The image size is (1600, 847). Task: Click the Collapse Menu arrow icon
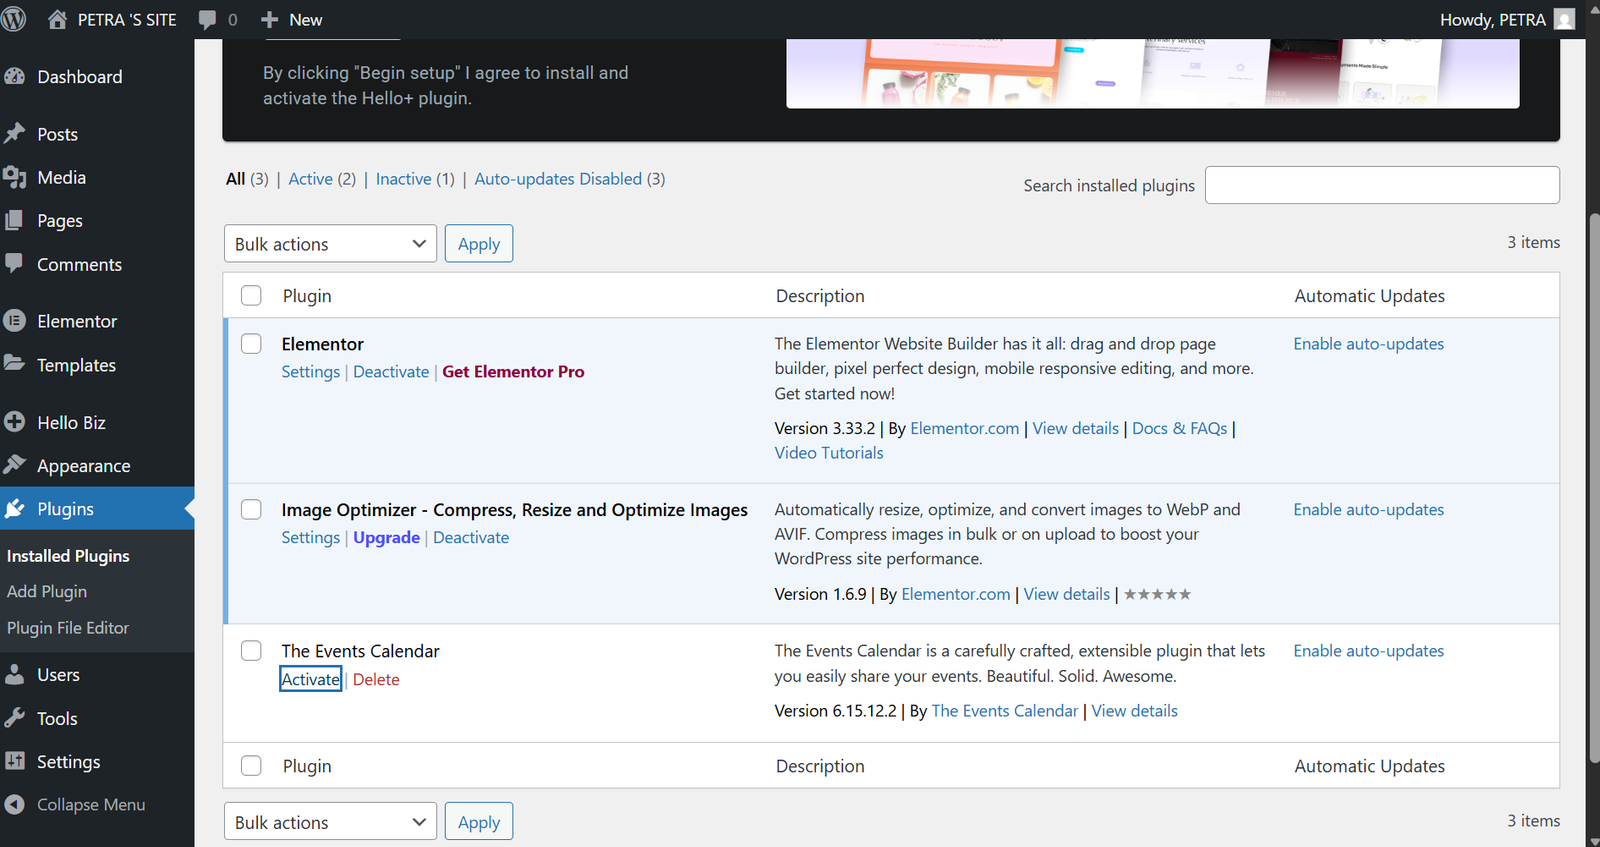[15, 804]
